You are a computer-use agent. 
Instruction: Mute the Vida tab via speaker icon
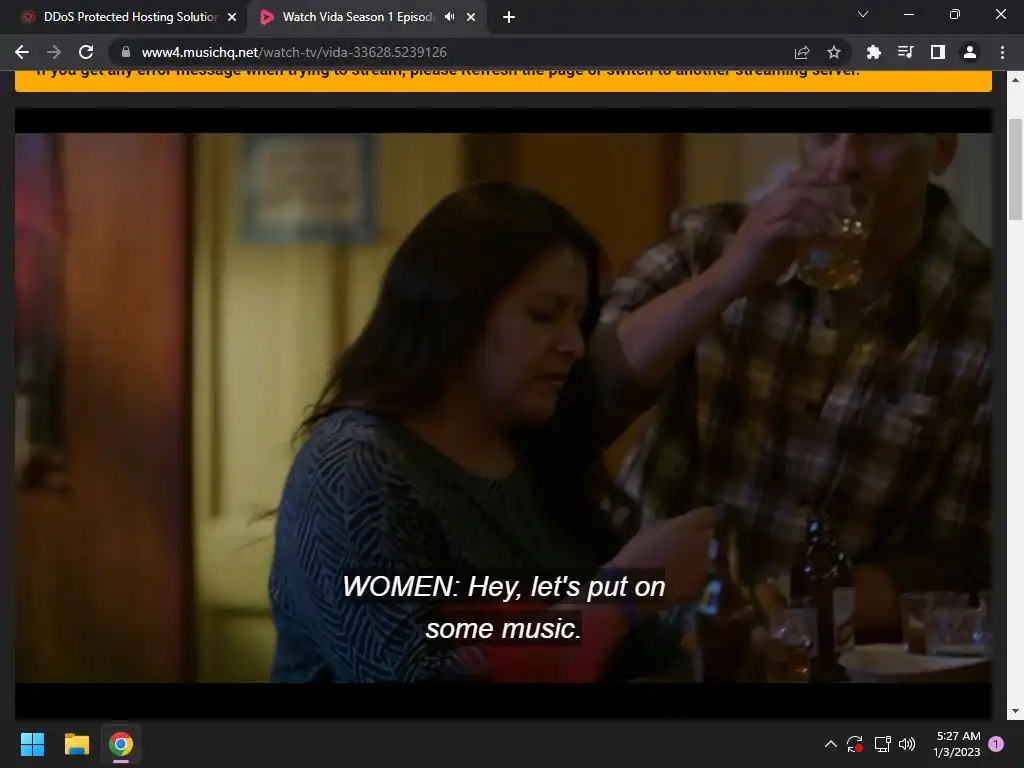[449, 17]
